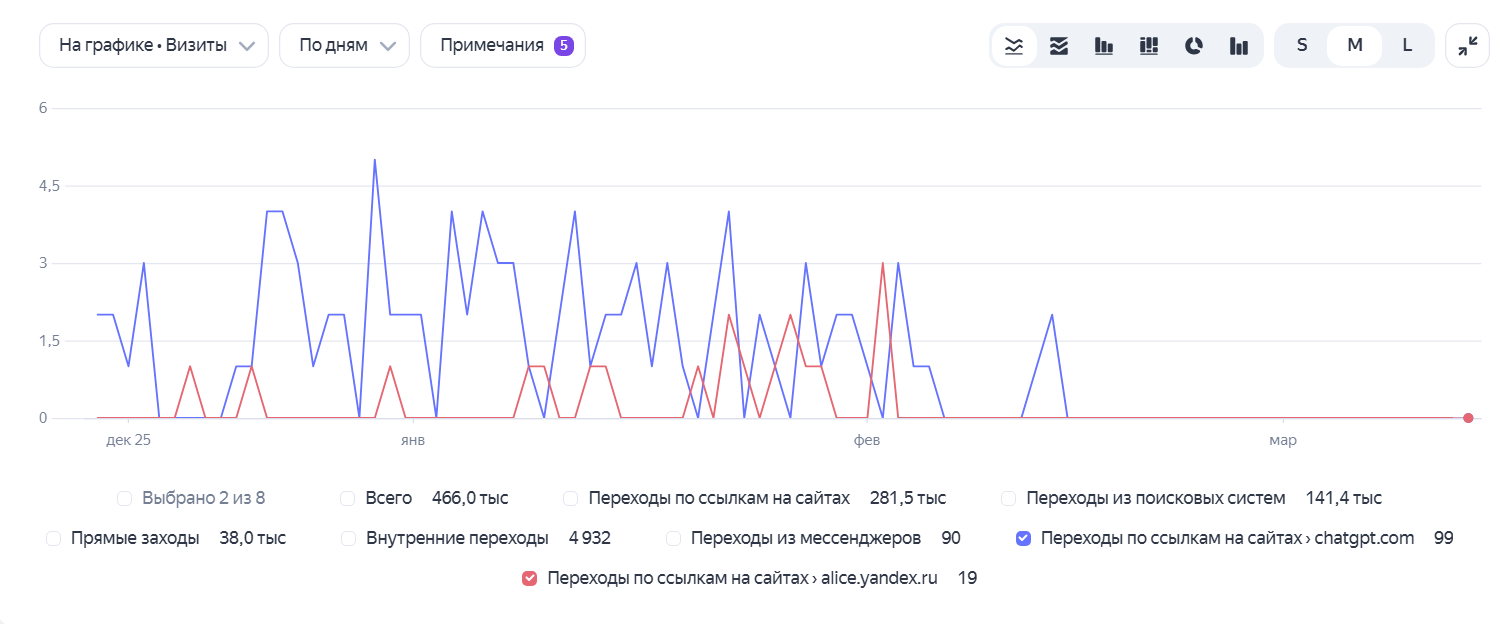Select the line chart view icon

click(1013, 45)
